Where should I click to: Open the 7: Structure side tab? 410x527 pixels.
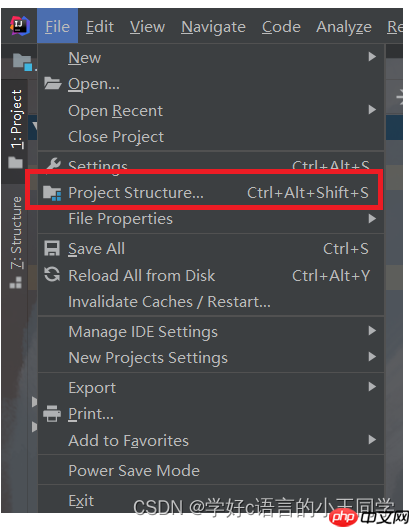click(15, 233)
